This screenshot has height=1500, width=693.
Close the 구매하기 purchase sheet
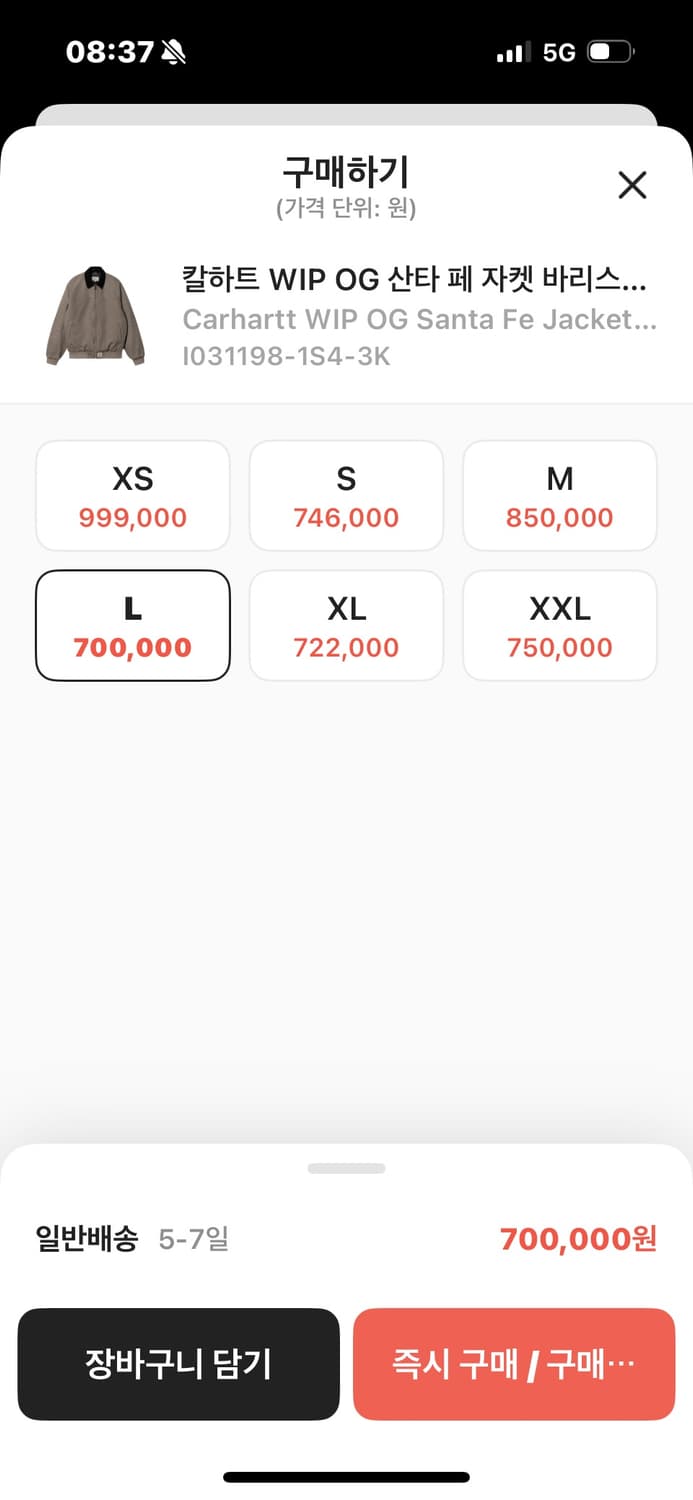point(632,185)
